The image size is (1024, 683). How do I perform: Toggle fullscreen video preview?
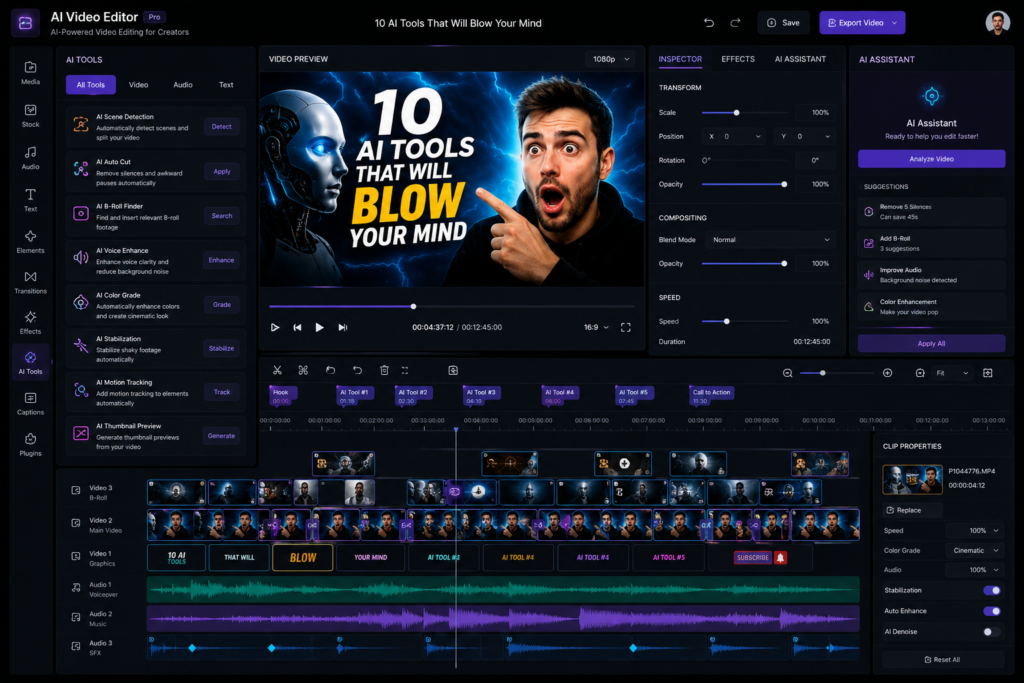click(626, 327)
